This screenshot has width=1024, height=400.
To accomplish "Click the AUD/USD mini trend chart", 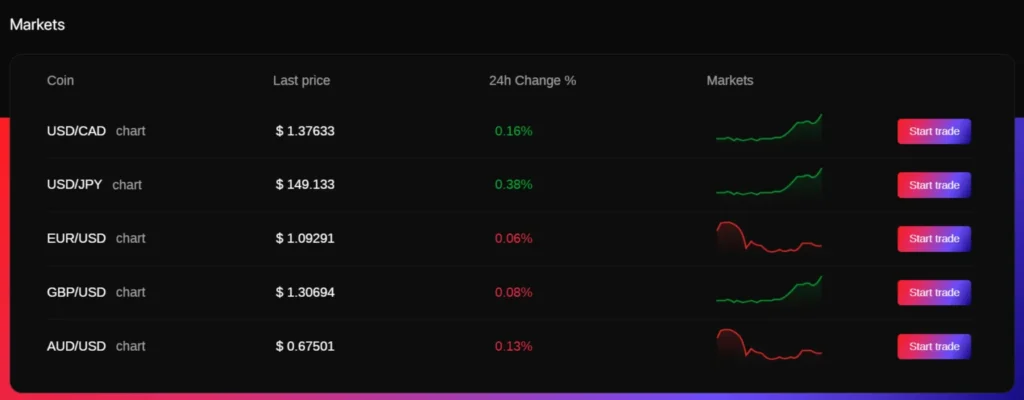I will pyautogui.click(x=769, y=345).
